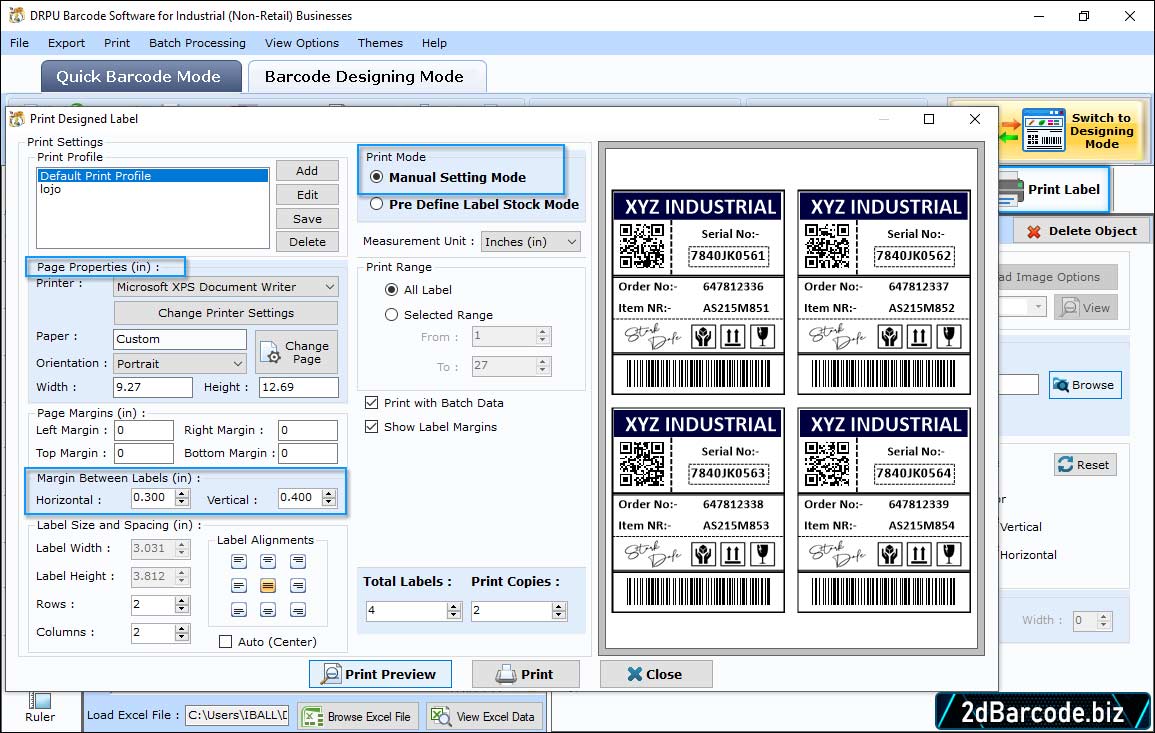Open Measurement Unit Inches dropdown
Screen dimensions: 1155x733
click(x=530, y=242)
